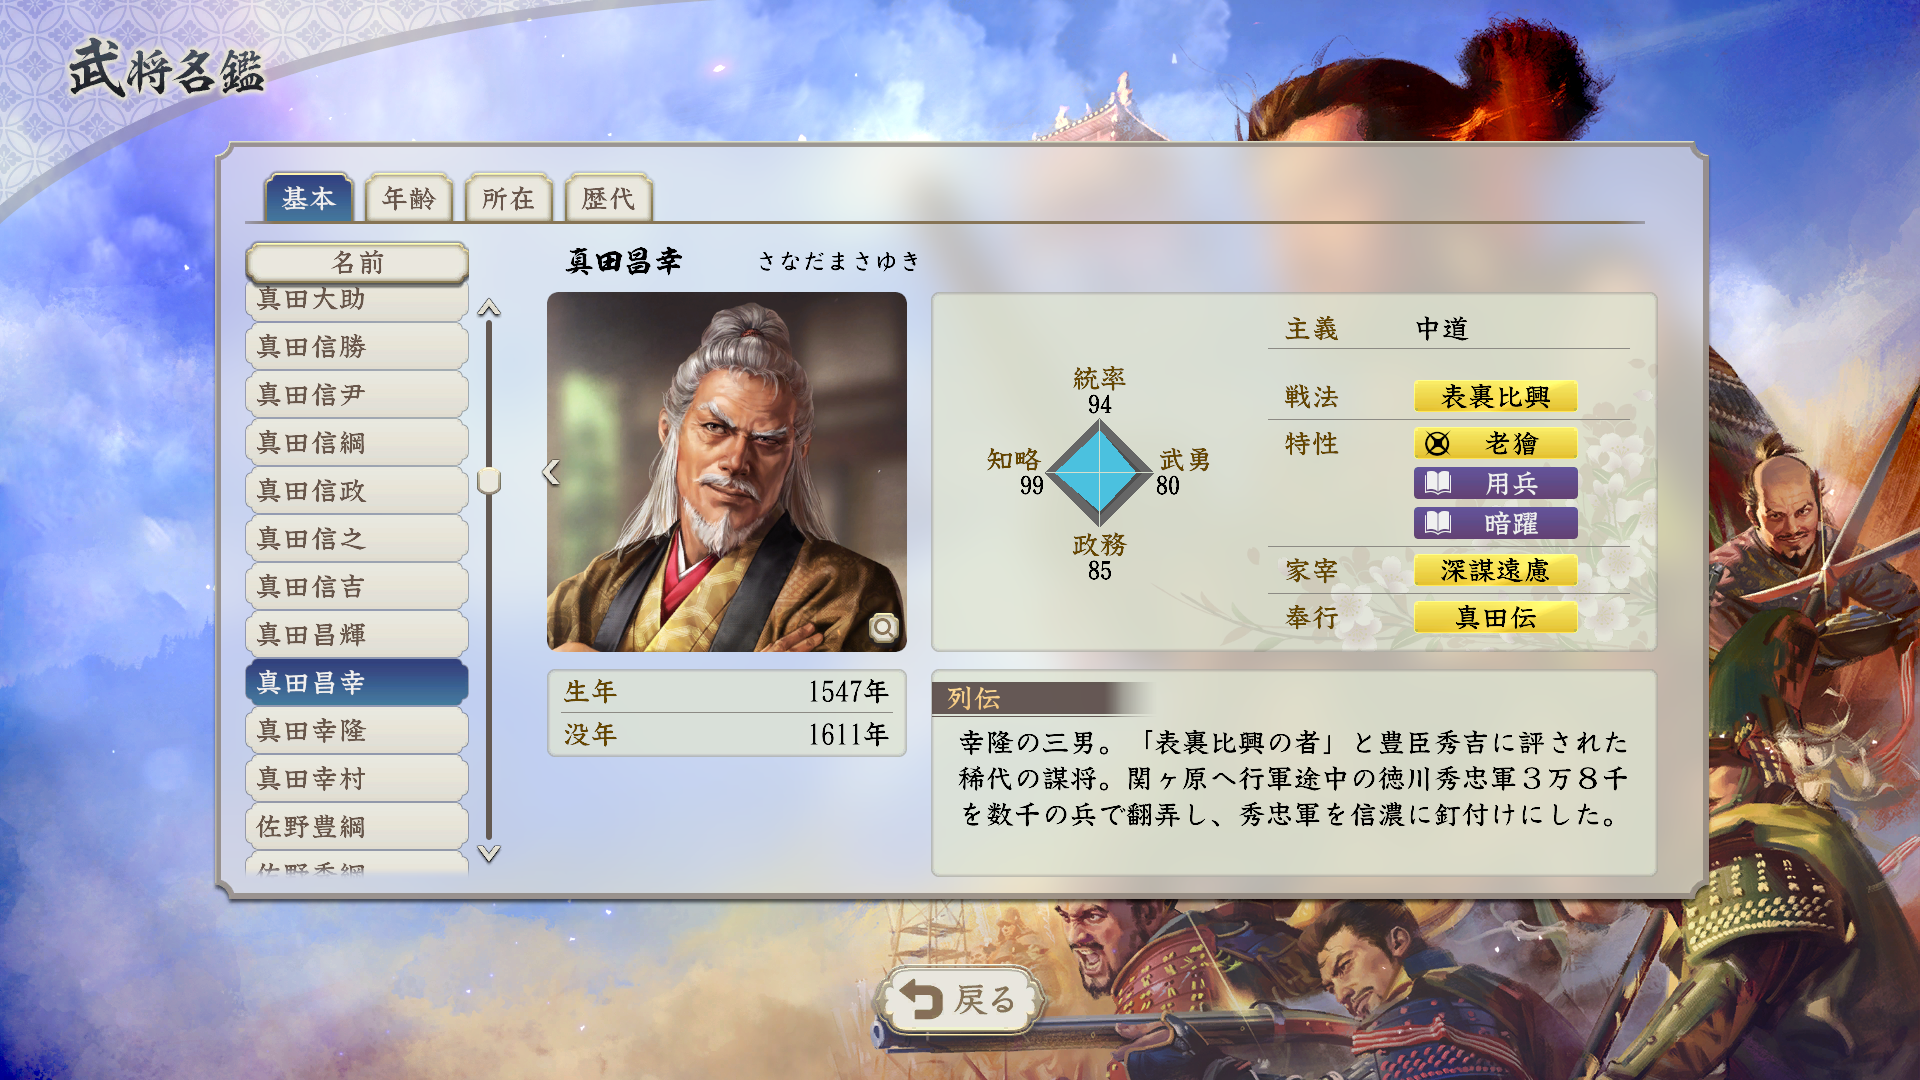
Task: Click the crossed-spears icon on 老獪 trait
Action: coord(1437,443)
